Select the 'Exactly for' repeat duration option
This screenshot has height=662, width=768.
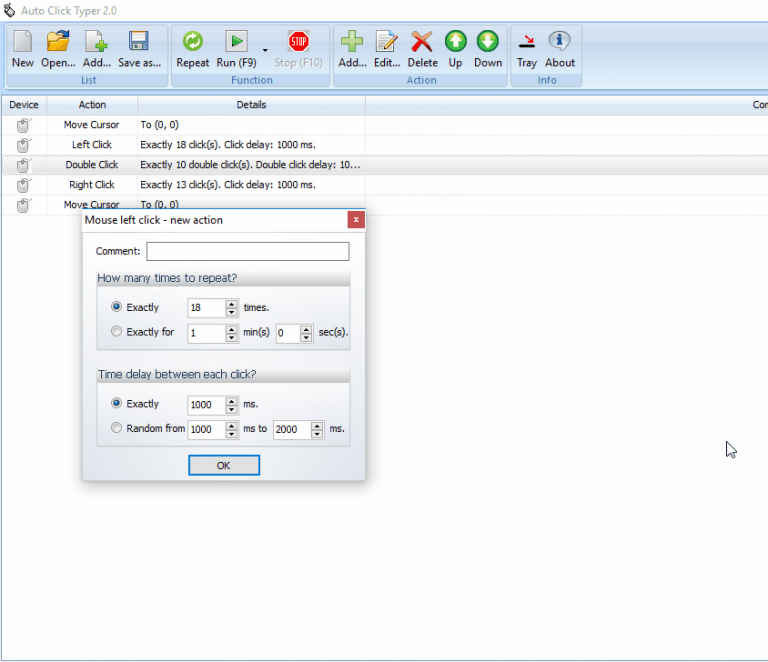(x=117, y=332)
